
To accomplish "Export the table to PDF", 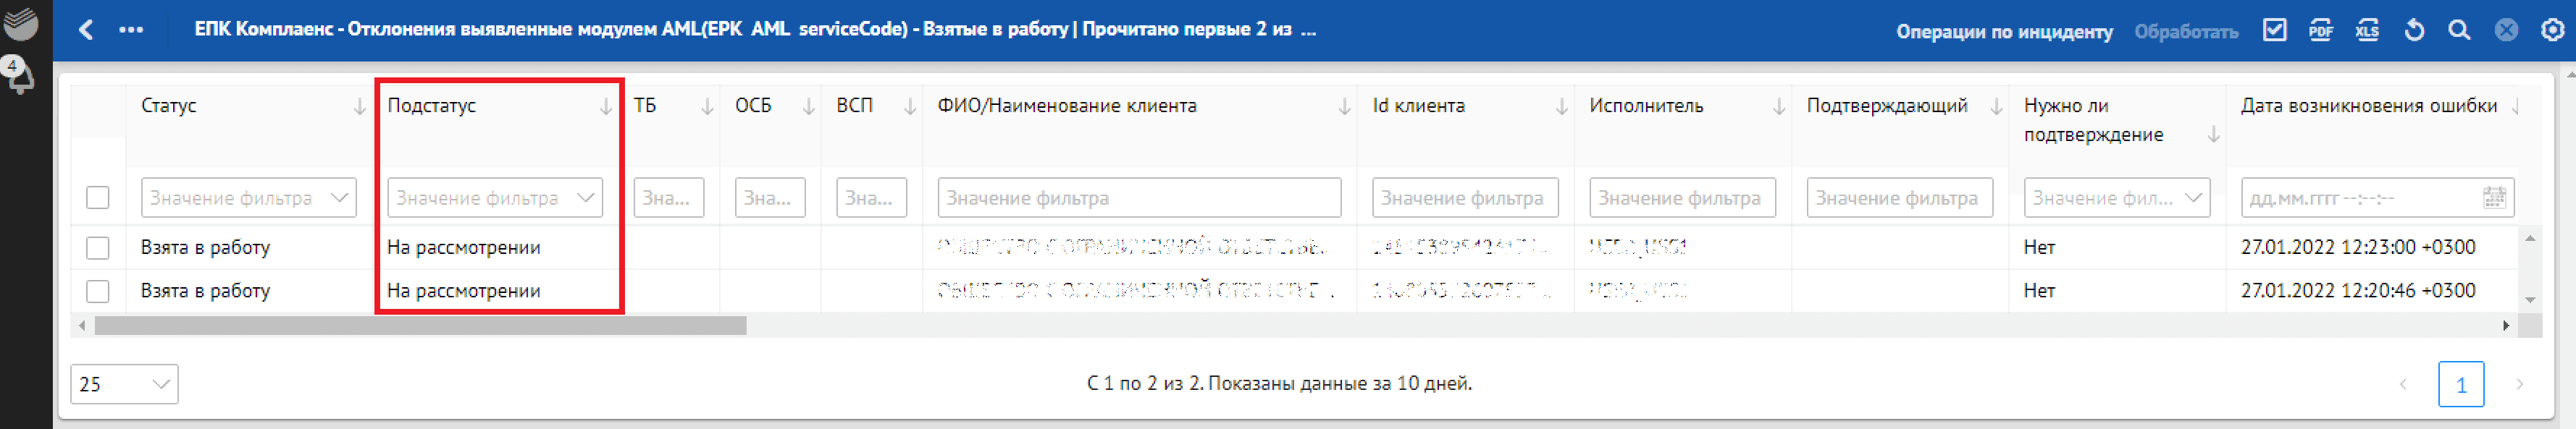I will pos(2321,30).
